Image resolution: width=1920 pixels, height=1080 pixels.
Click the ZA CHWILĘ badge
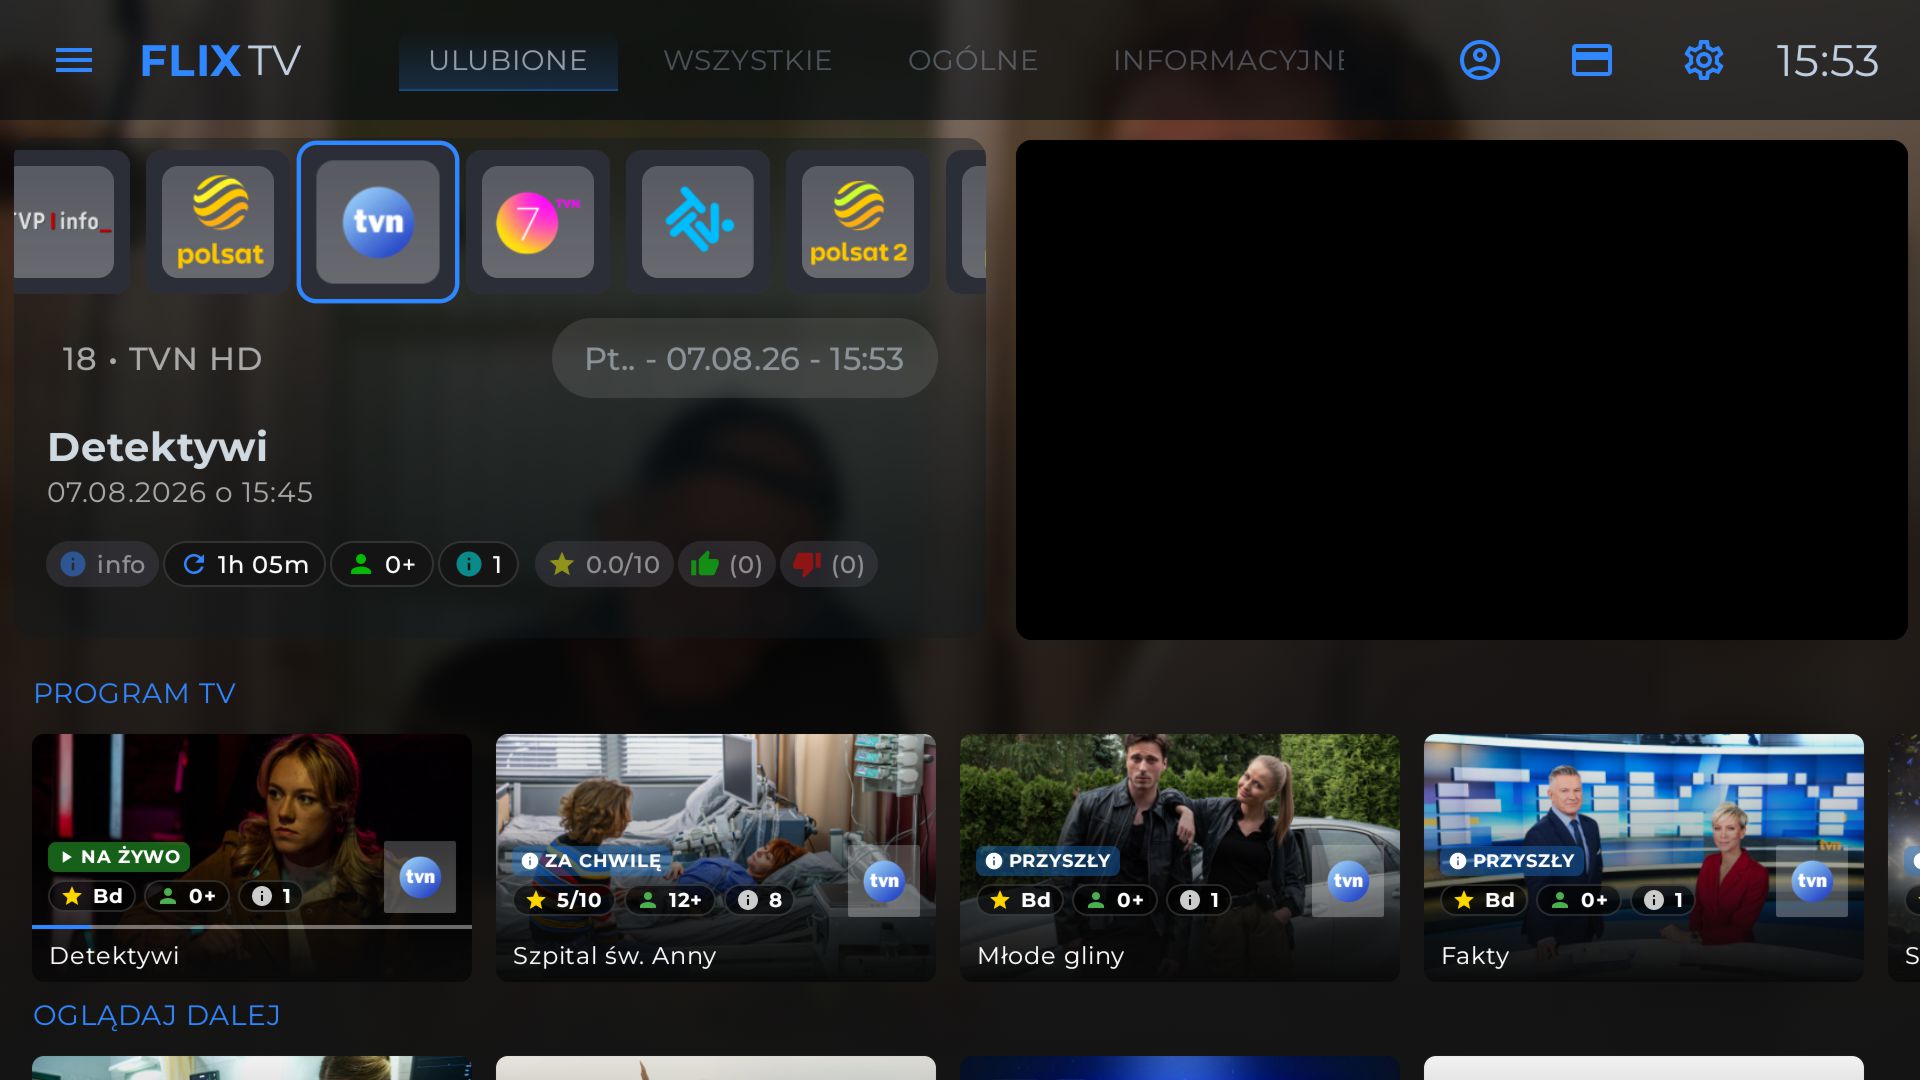pyautogui.click(x=591, y=861)
